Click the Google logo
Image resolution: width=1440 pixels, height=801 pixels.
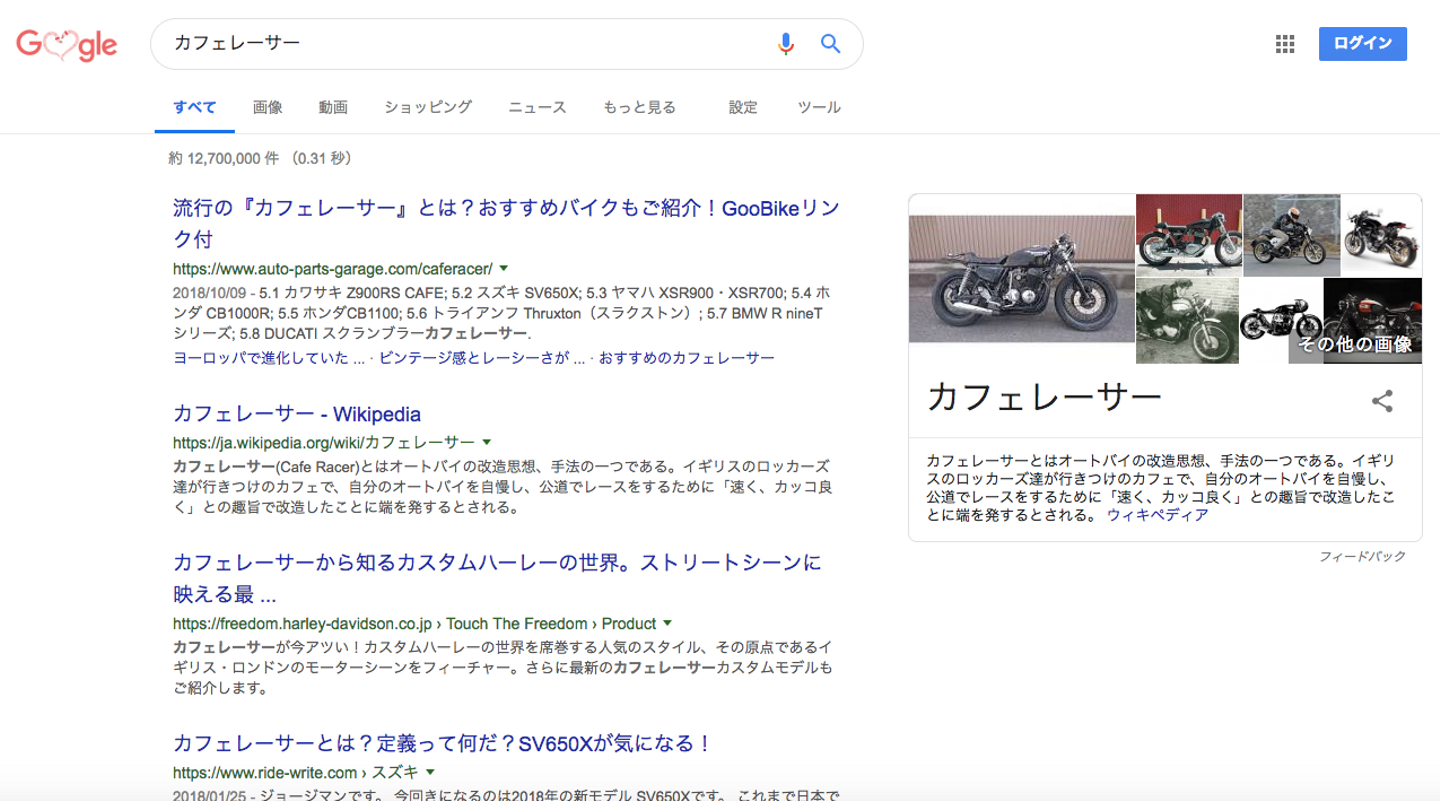pyautogui.click(x=67, y=44)
